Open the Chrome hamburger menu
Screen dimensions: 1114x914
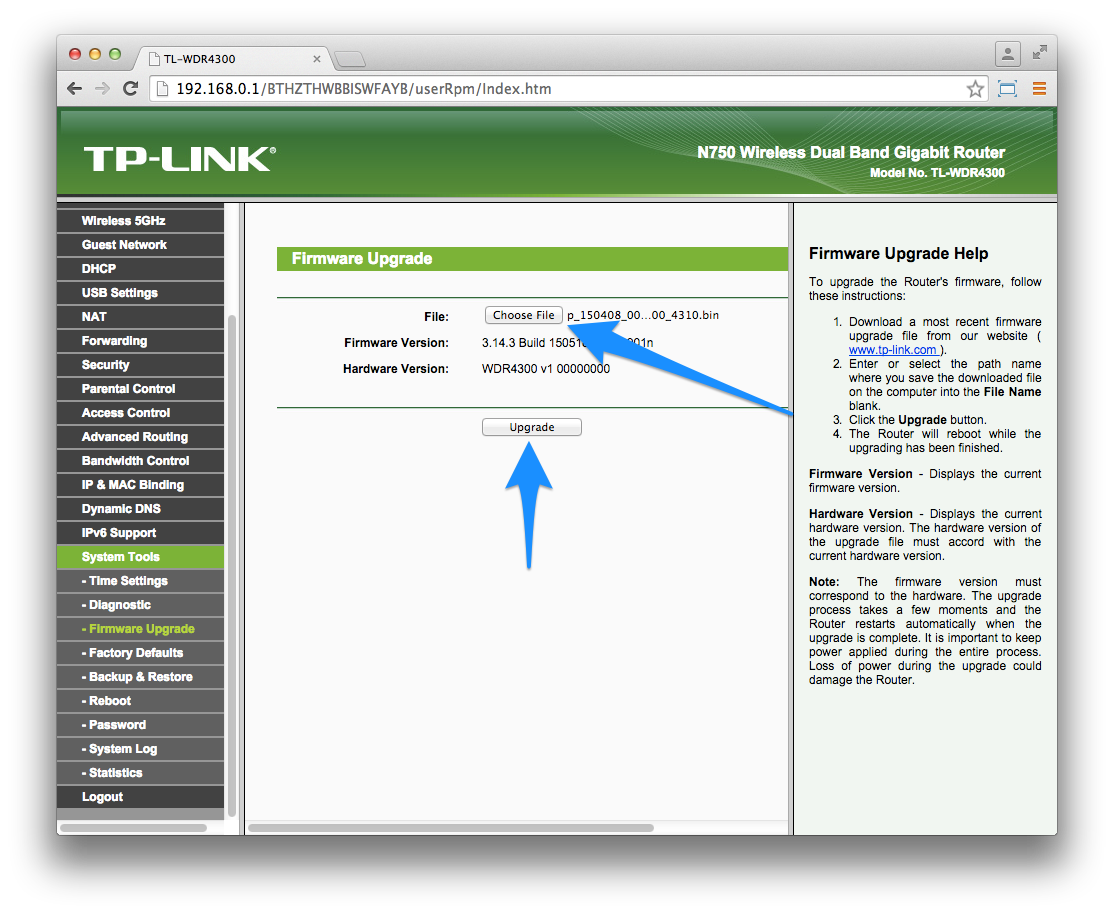(x=1039, y=89)
